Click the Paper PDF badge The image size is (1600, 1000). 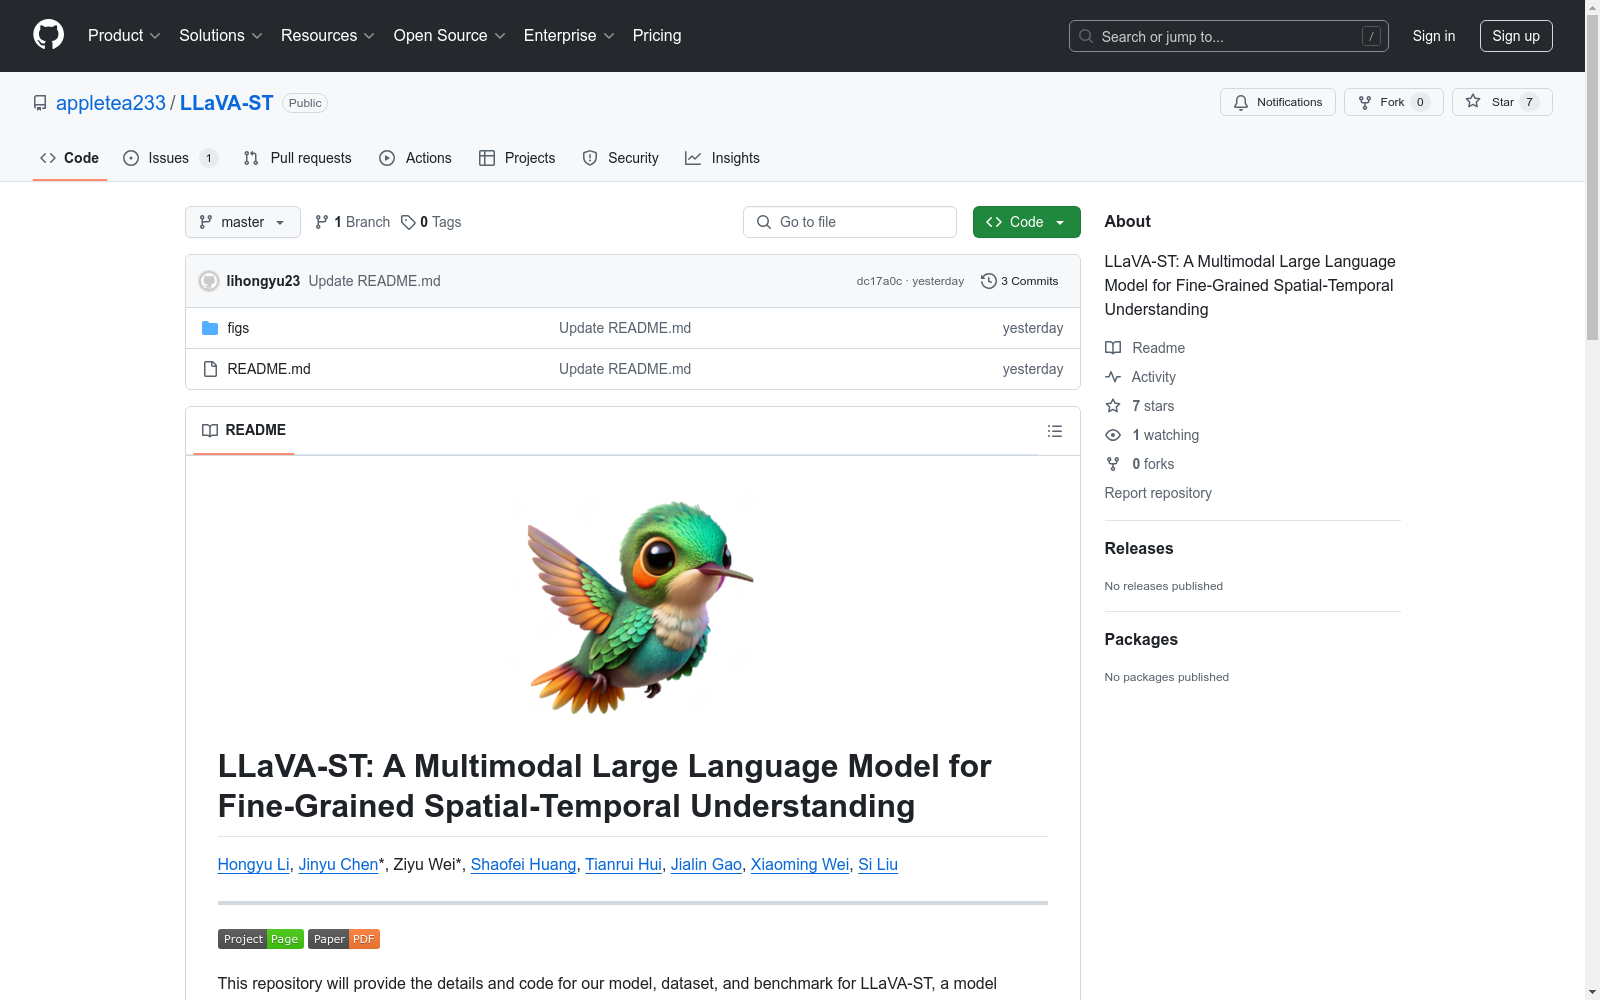pyautogui.click(x=344, y=939)
